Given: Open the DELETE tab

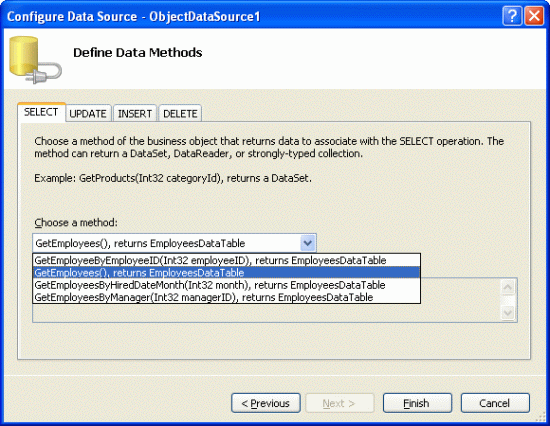Looking at the screenshot, I should point(180,113).
